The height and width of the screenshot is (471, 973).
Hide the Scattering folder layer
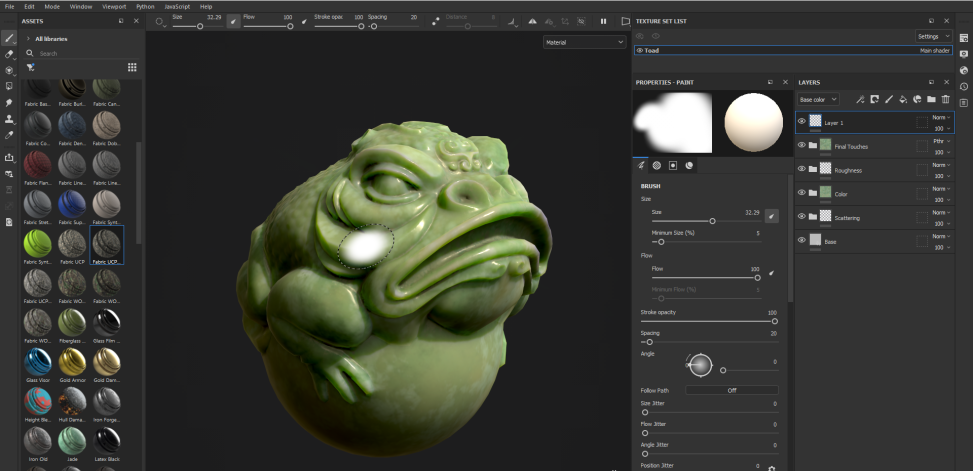[802, 217]
